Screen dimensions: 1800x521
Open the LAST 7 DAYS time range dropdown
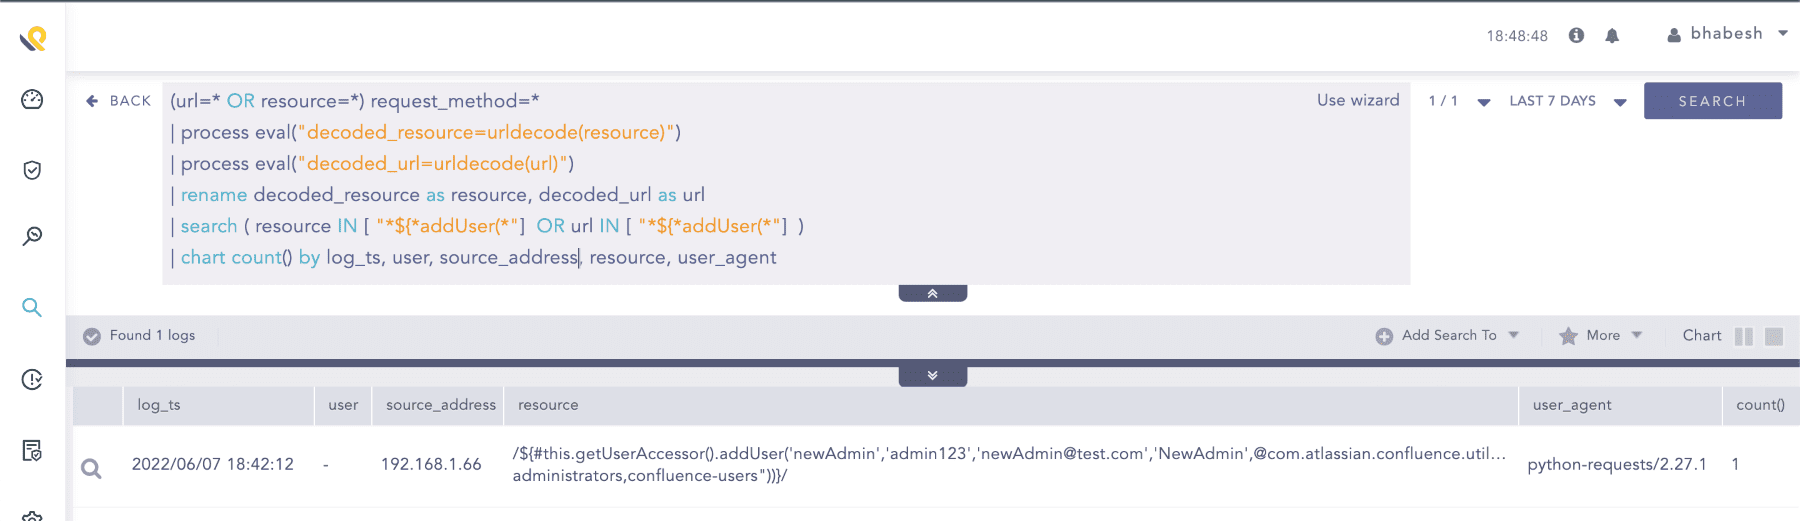click(1567, 101)
